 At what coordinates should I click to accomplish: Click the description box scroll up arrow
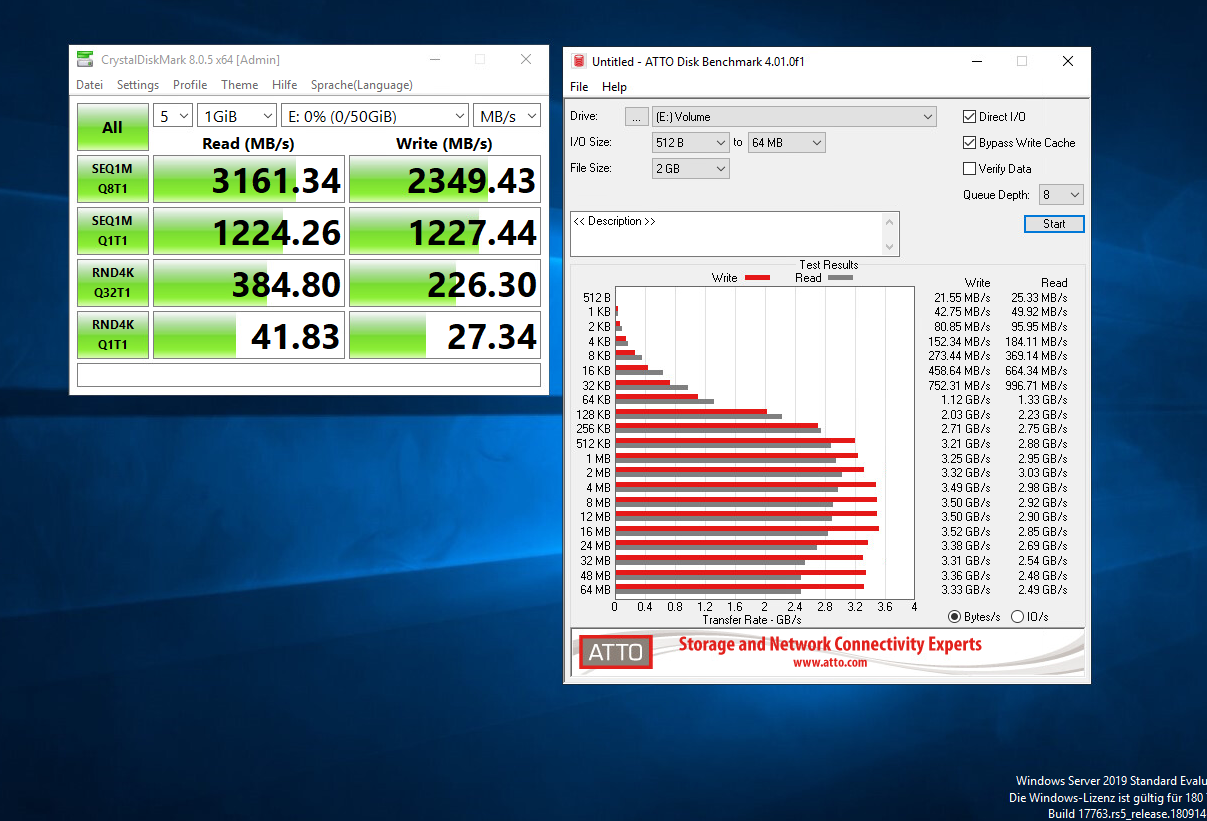891,222
